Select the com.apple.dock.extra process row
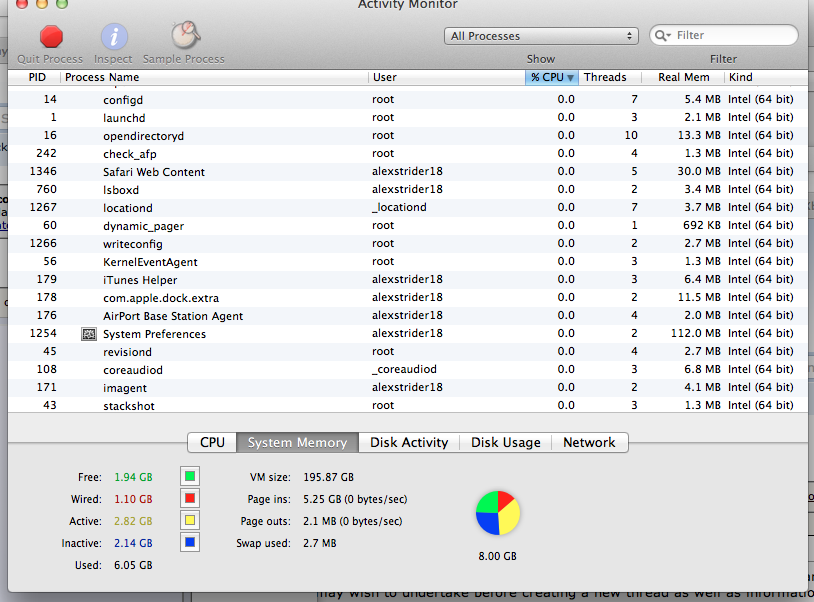 coord(408,297)
